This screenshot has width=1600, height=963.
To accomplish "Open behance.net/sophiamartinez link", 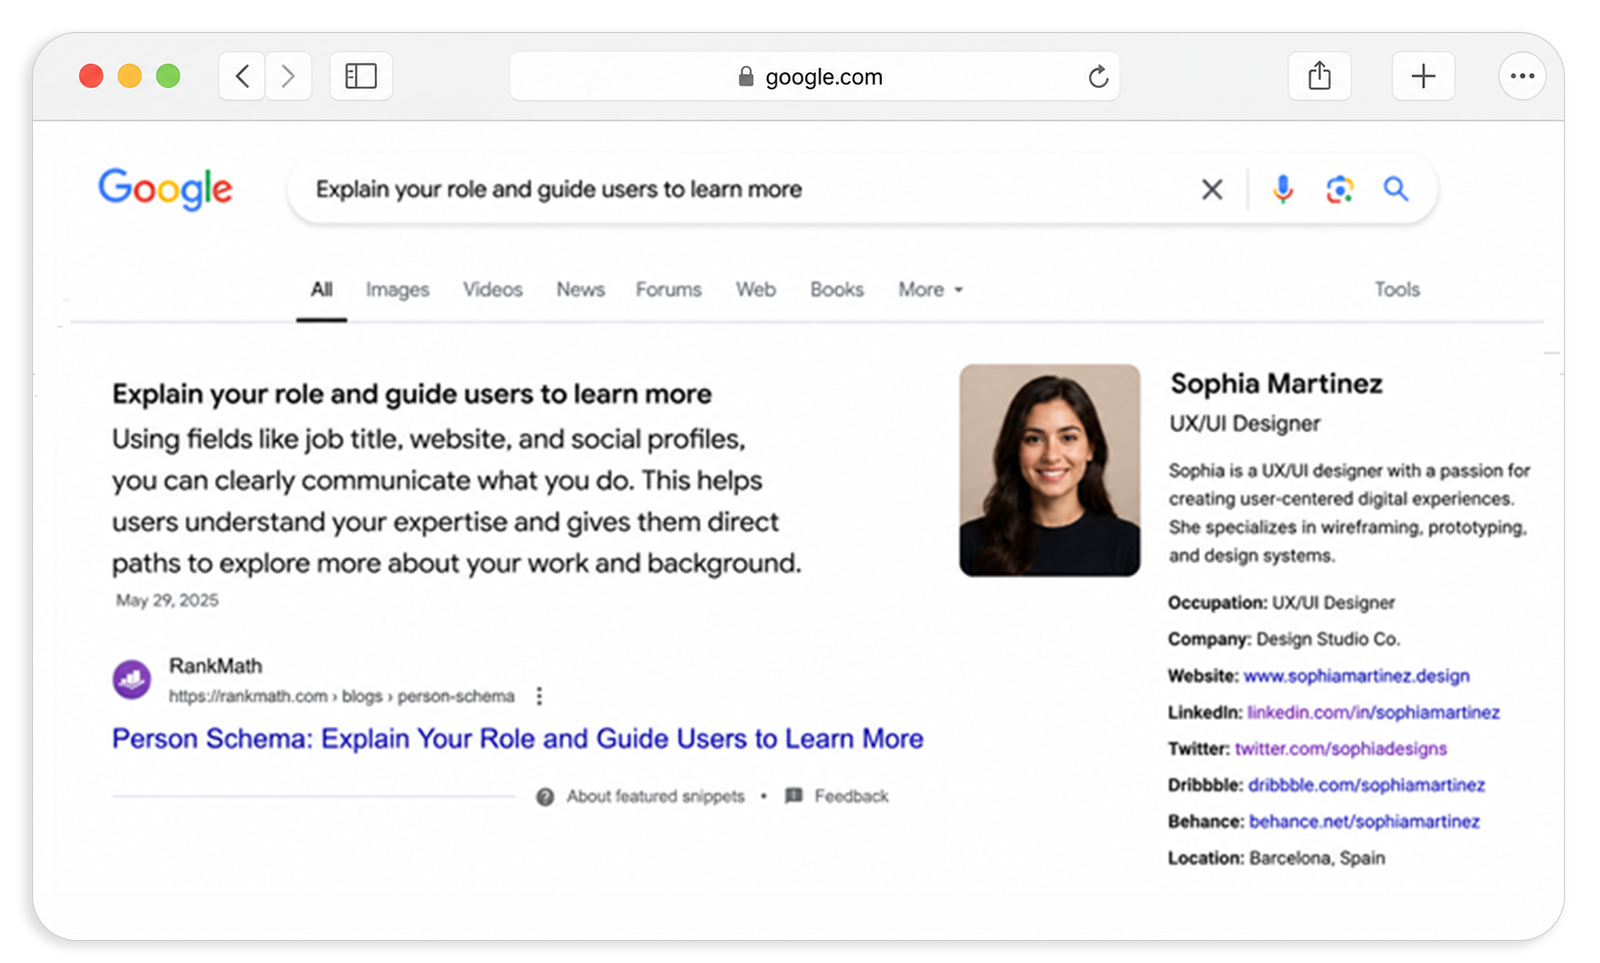I will tap(1364, 822).
